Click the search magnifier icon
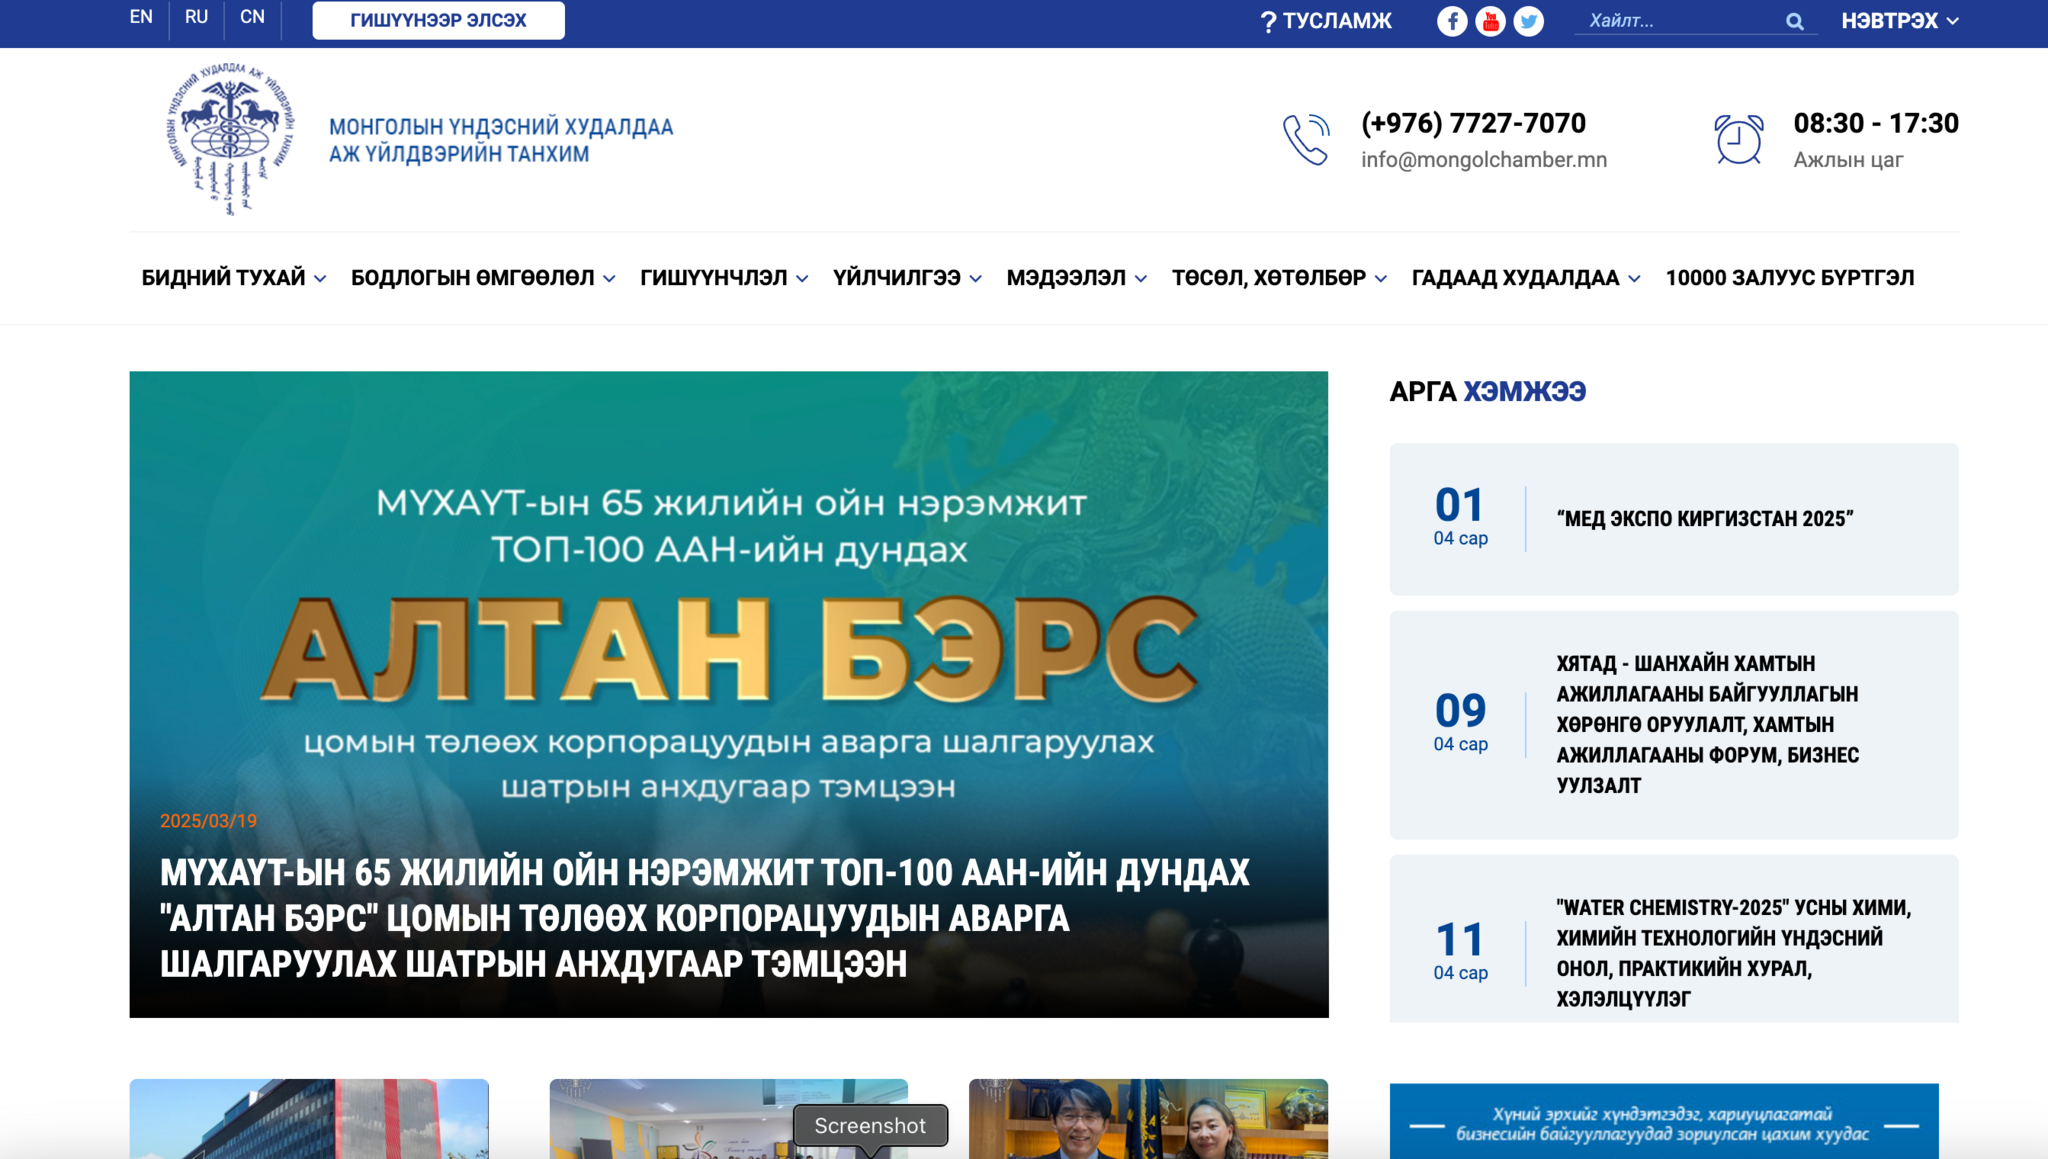 click(x=1795, y=21)
